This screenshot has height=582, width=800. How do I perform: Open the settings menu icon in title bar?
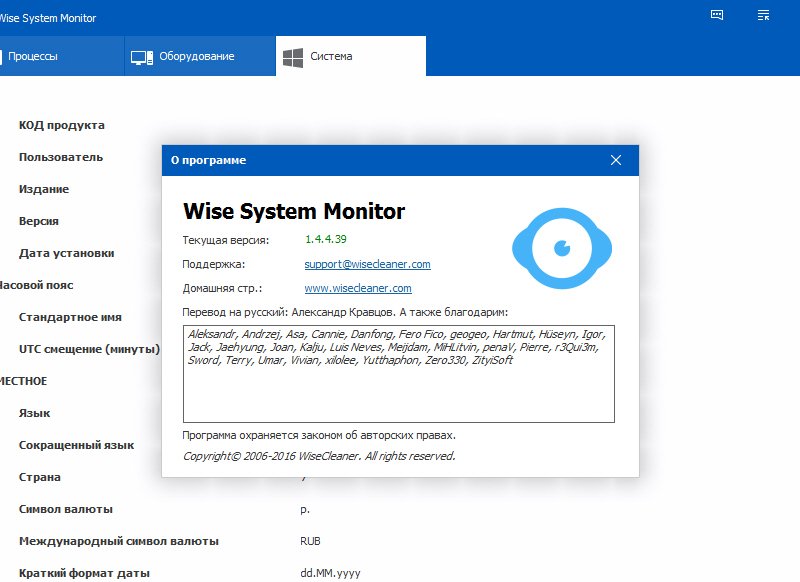tap(763, 15)
